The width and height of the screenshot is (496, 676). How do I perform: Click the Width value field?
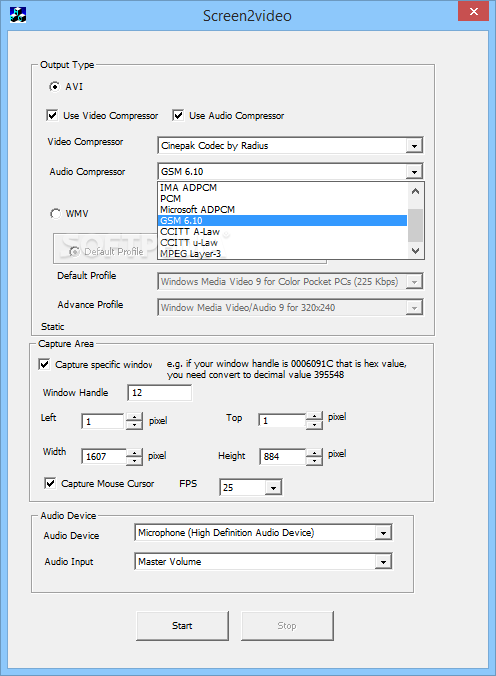[104, 457]
